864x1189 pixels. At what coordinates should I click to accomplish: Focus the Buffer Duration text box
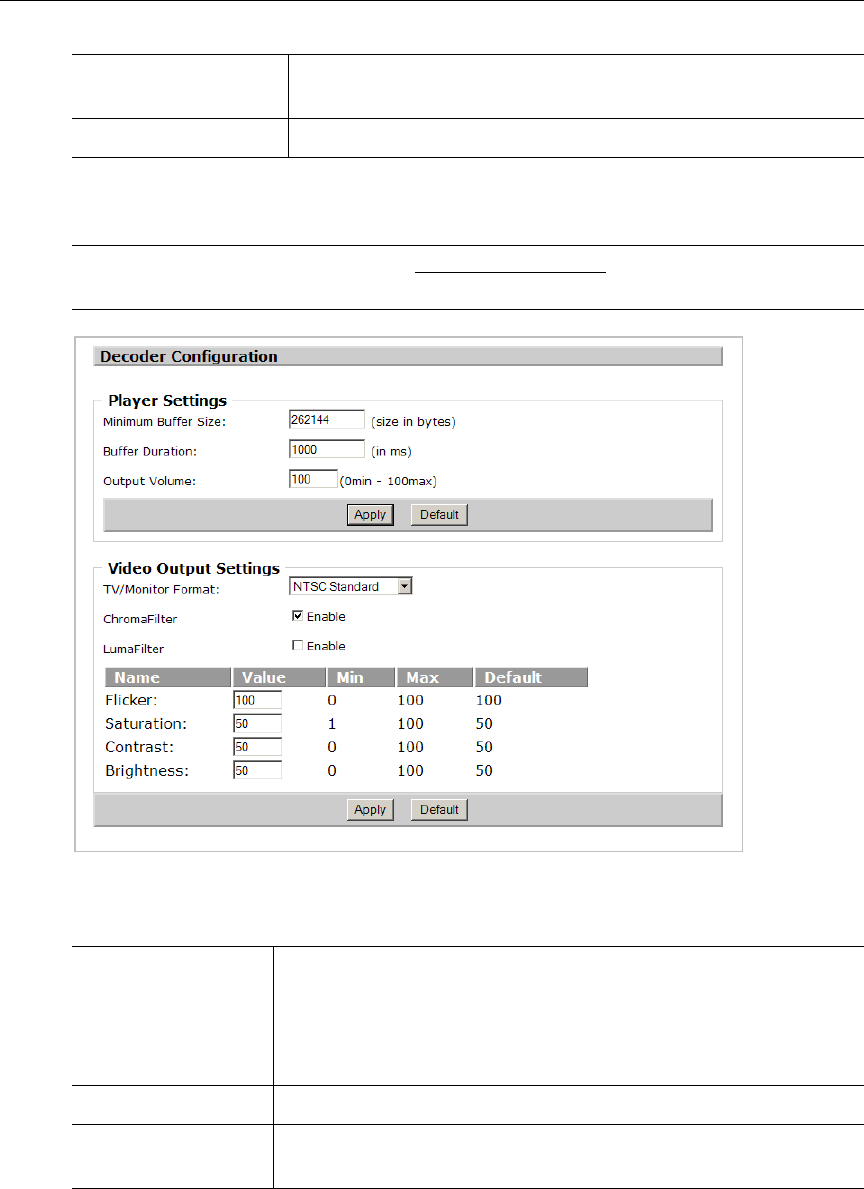[326, 450]
